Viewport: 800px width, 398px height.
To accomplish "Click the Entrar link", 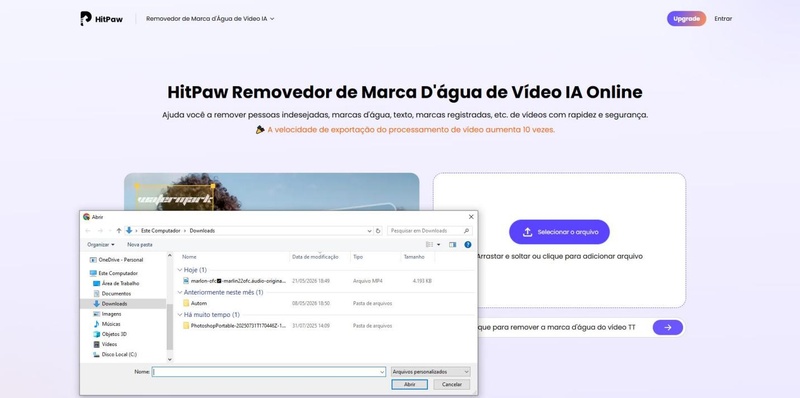I will pos(723,18).
